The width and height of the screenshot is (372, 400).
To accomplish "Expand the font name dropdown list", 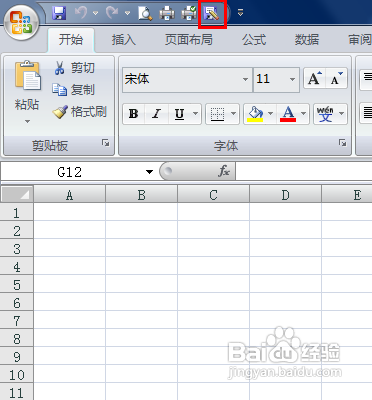I will point(245,79).
